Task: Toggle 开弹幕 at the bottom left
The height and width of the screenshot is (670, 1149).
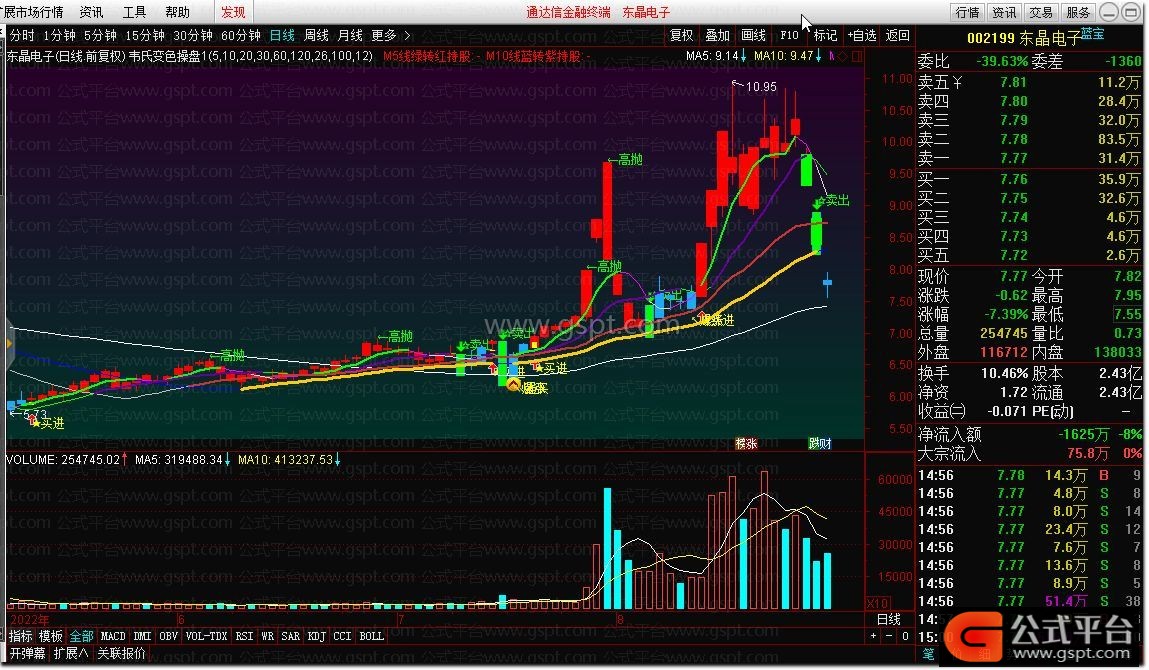Action: tap(27, 653)
